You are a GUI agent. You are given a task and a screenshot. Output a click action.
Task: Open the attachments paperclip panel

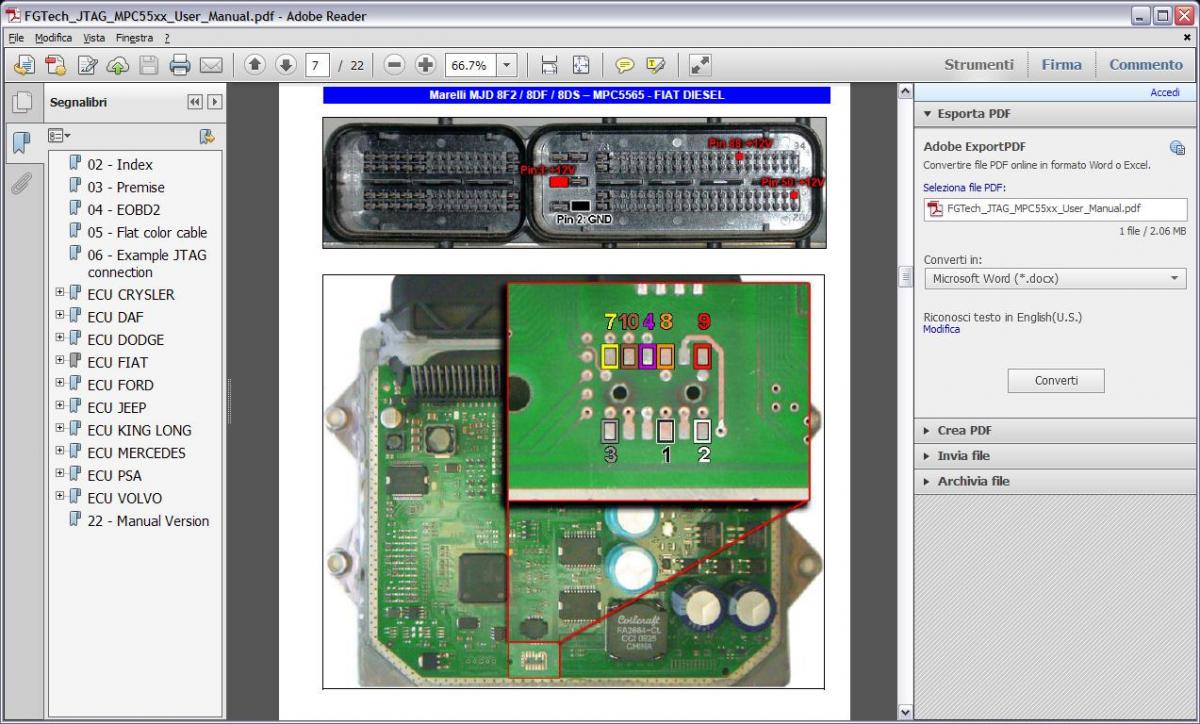pos(21,183)
